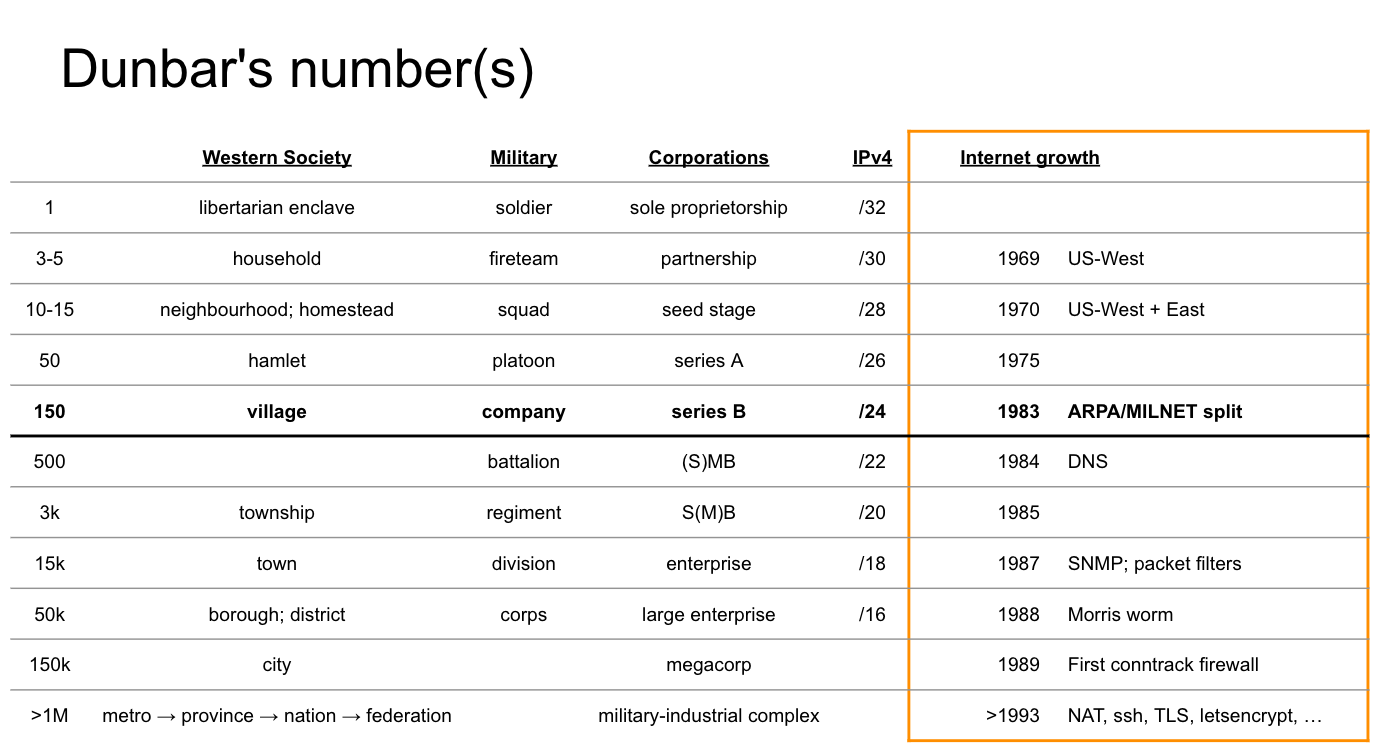This screenshot has height=750, width=1381.
Task: Select the Corporations column header
Action: [709, 158]
